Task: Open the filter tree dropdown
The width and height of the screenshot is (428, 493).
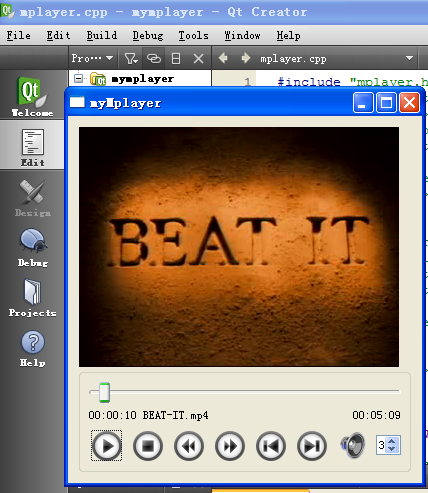Action: (131, 59)
